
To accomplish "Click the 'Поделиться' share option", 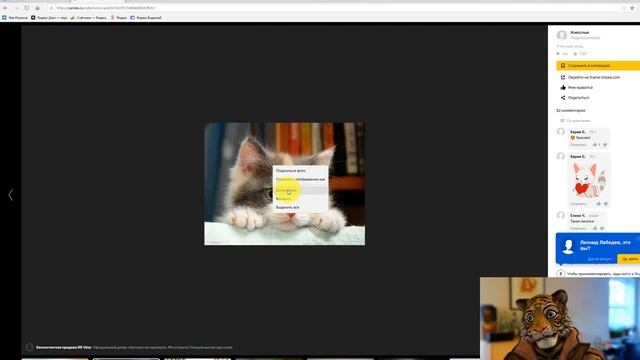I will coord(578,98).
